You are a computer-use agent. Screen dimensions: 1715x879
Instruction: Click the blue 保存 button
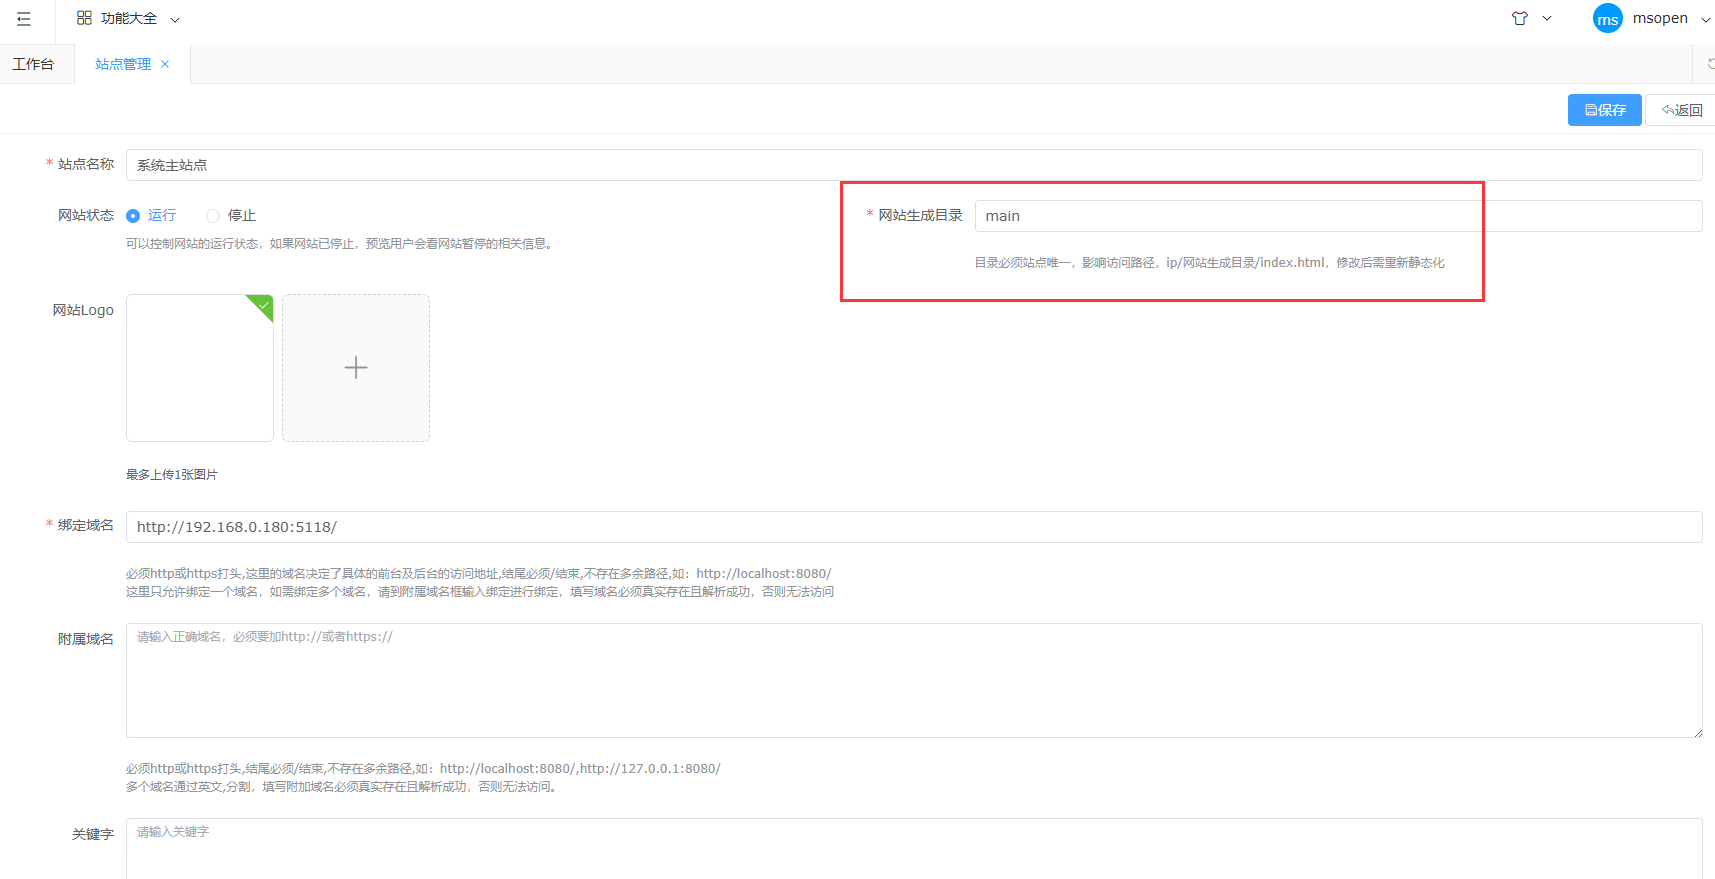tap(1604, 110)
